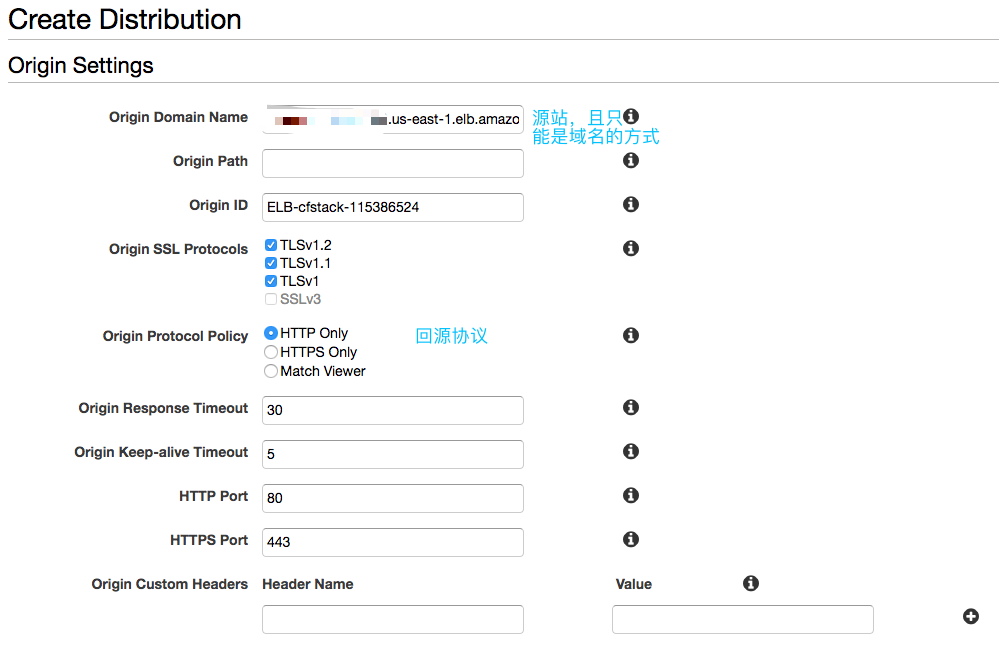
Task: Show info for Origin Protocol Policy
Action: point(631,335)
